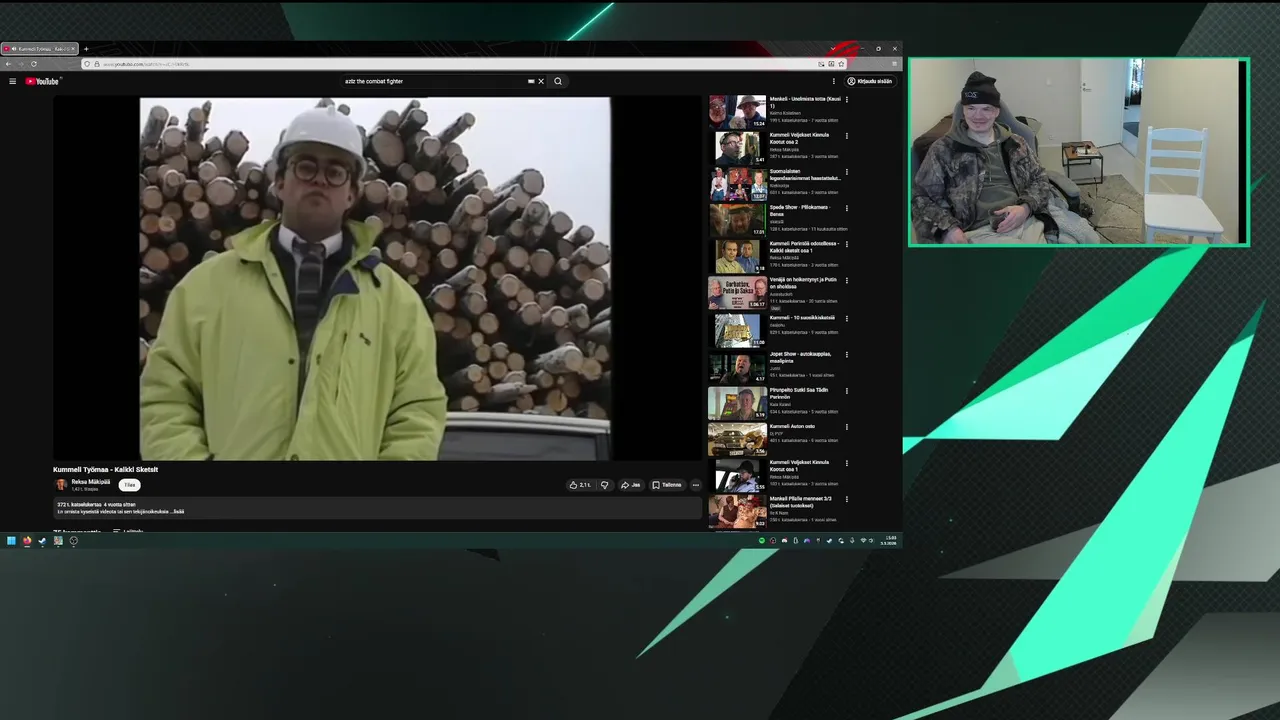Open the Windows Start menu
The height and width of the screenshot is (720, 1280).
11,541
